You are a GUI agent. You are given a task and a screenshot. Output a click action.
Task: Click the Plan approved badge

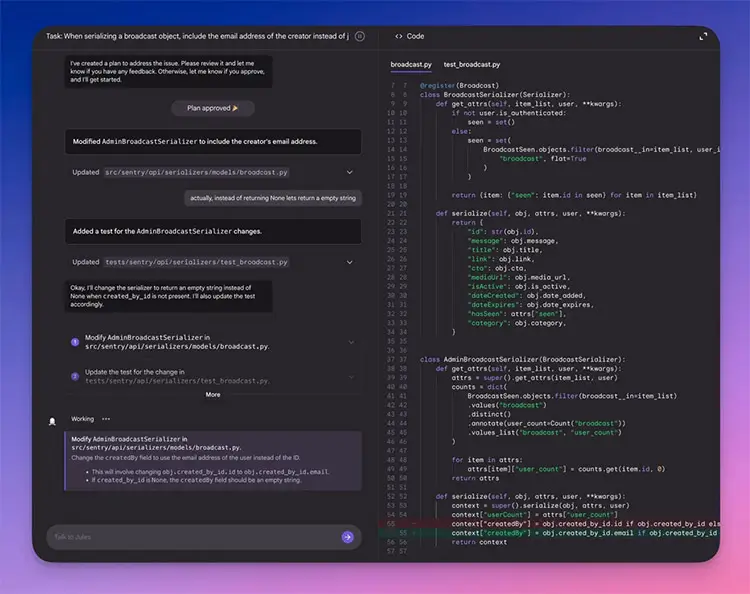(x=212, y=108)
